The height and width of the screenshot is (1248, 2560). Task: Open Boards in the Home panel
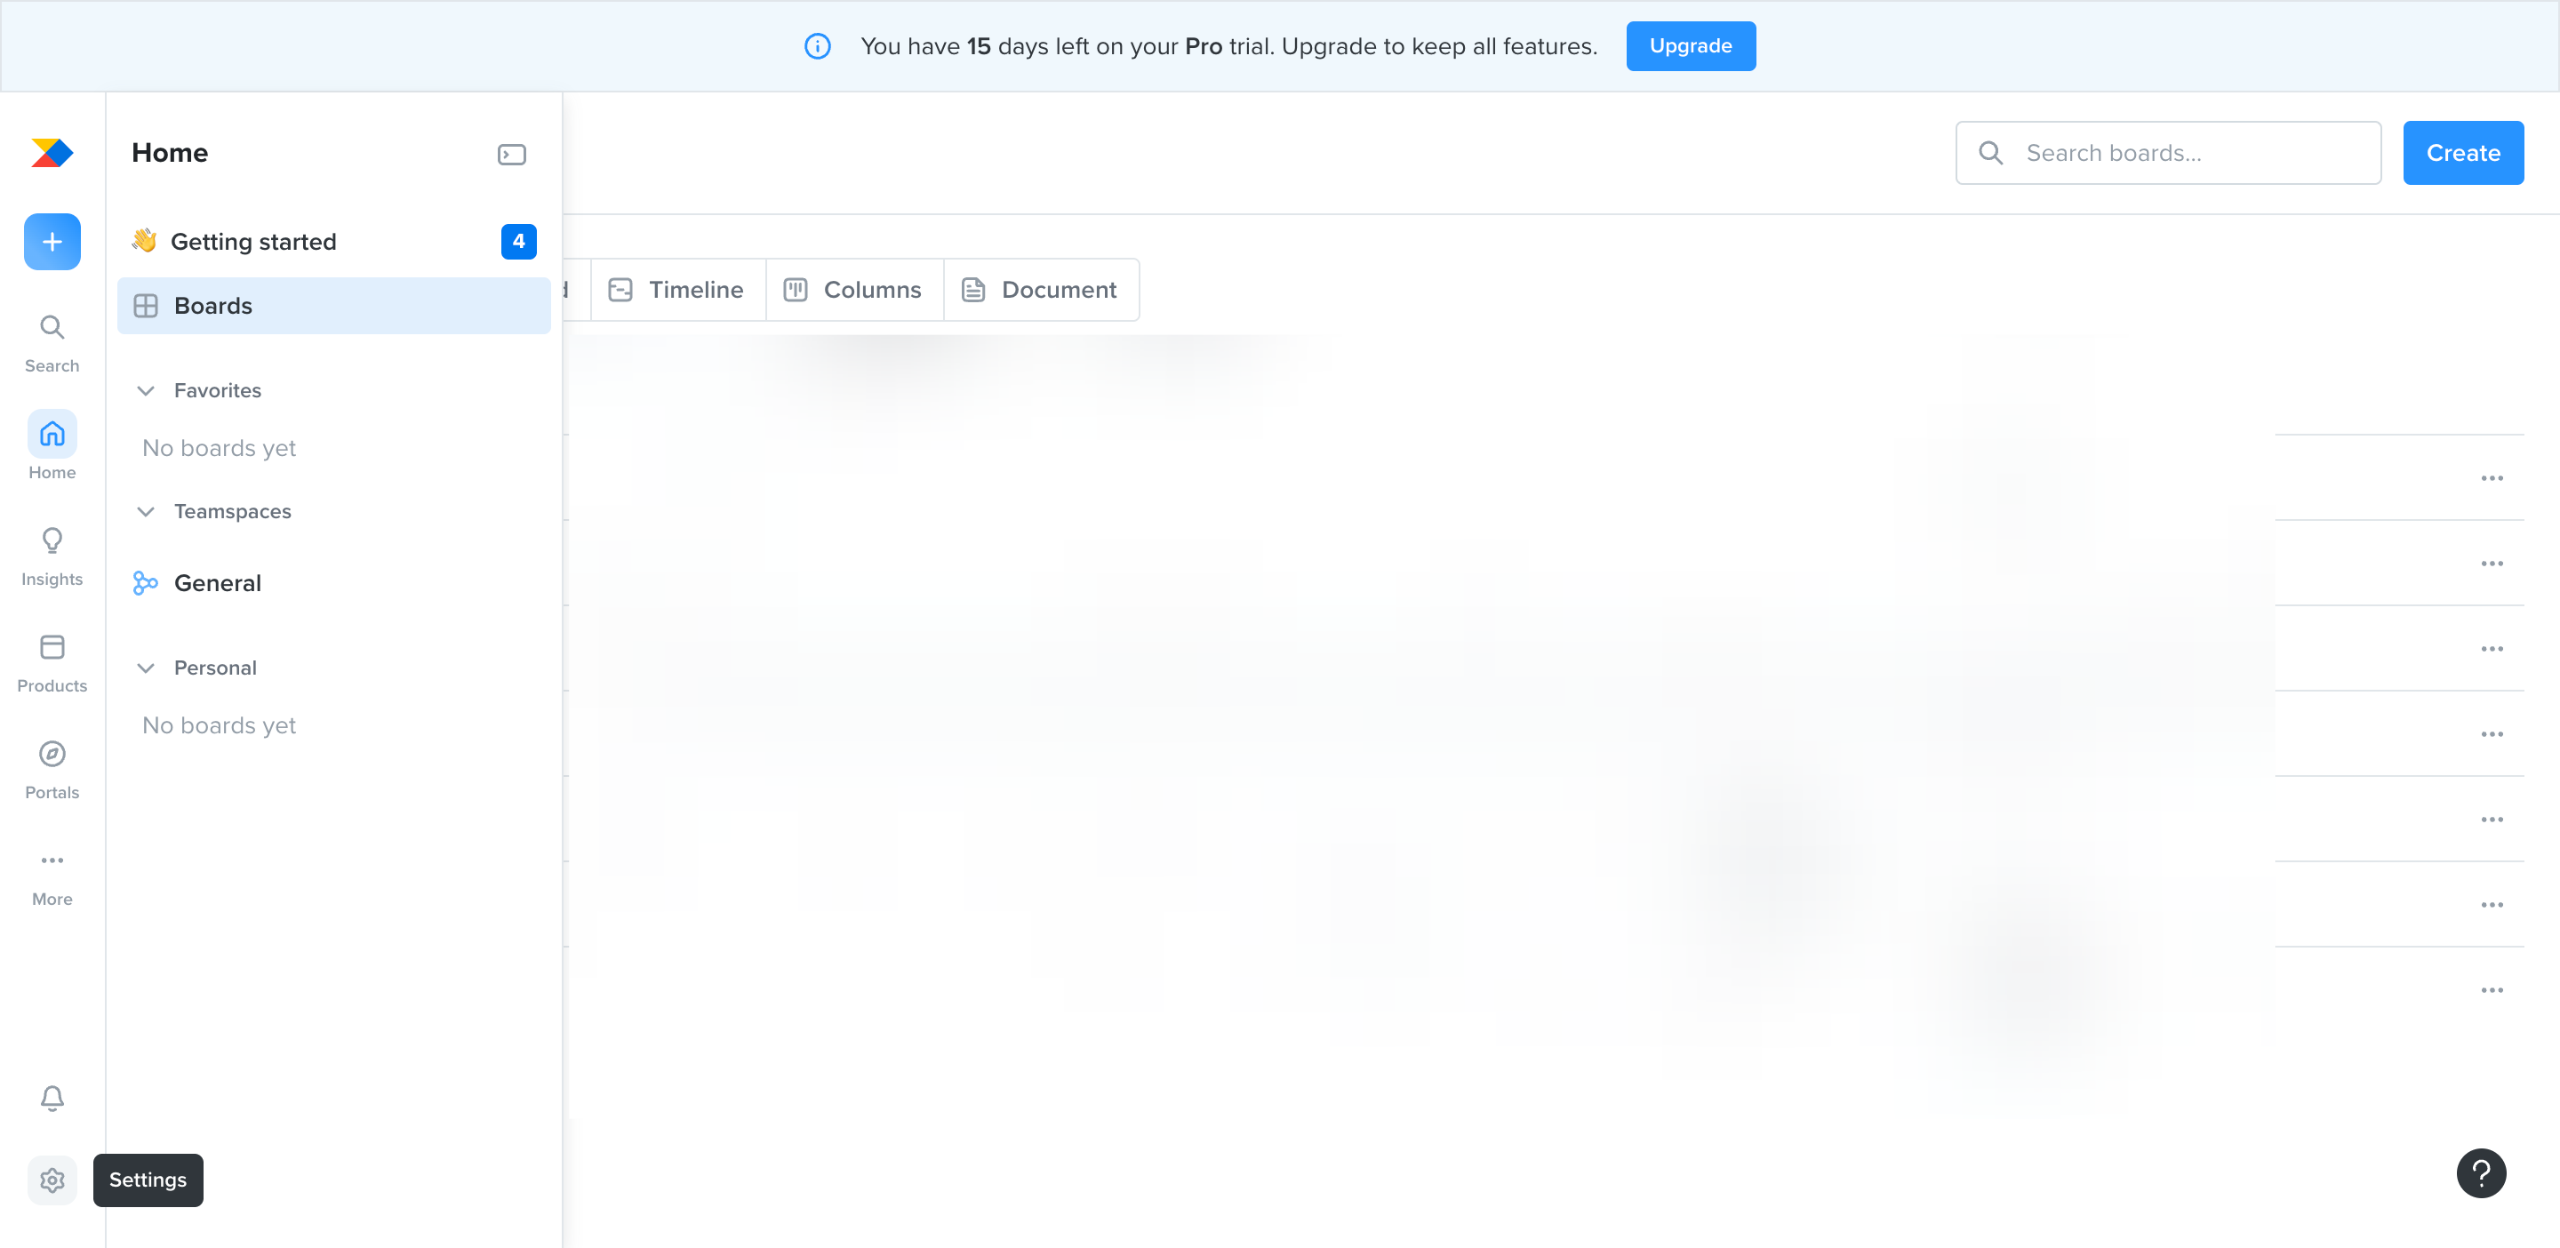pyautogui.click(x=334, y=306)
